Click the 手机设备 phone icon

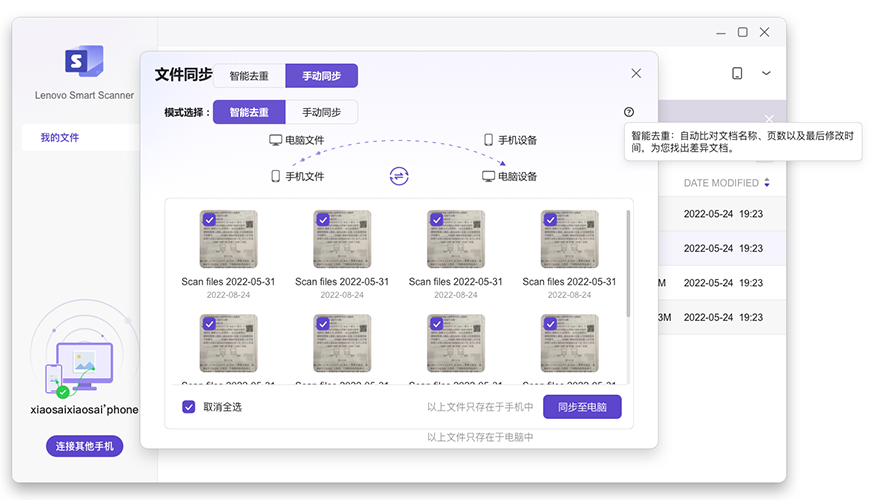point(489,140)
